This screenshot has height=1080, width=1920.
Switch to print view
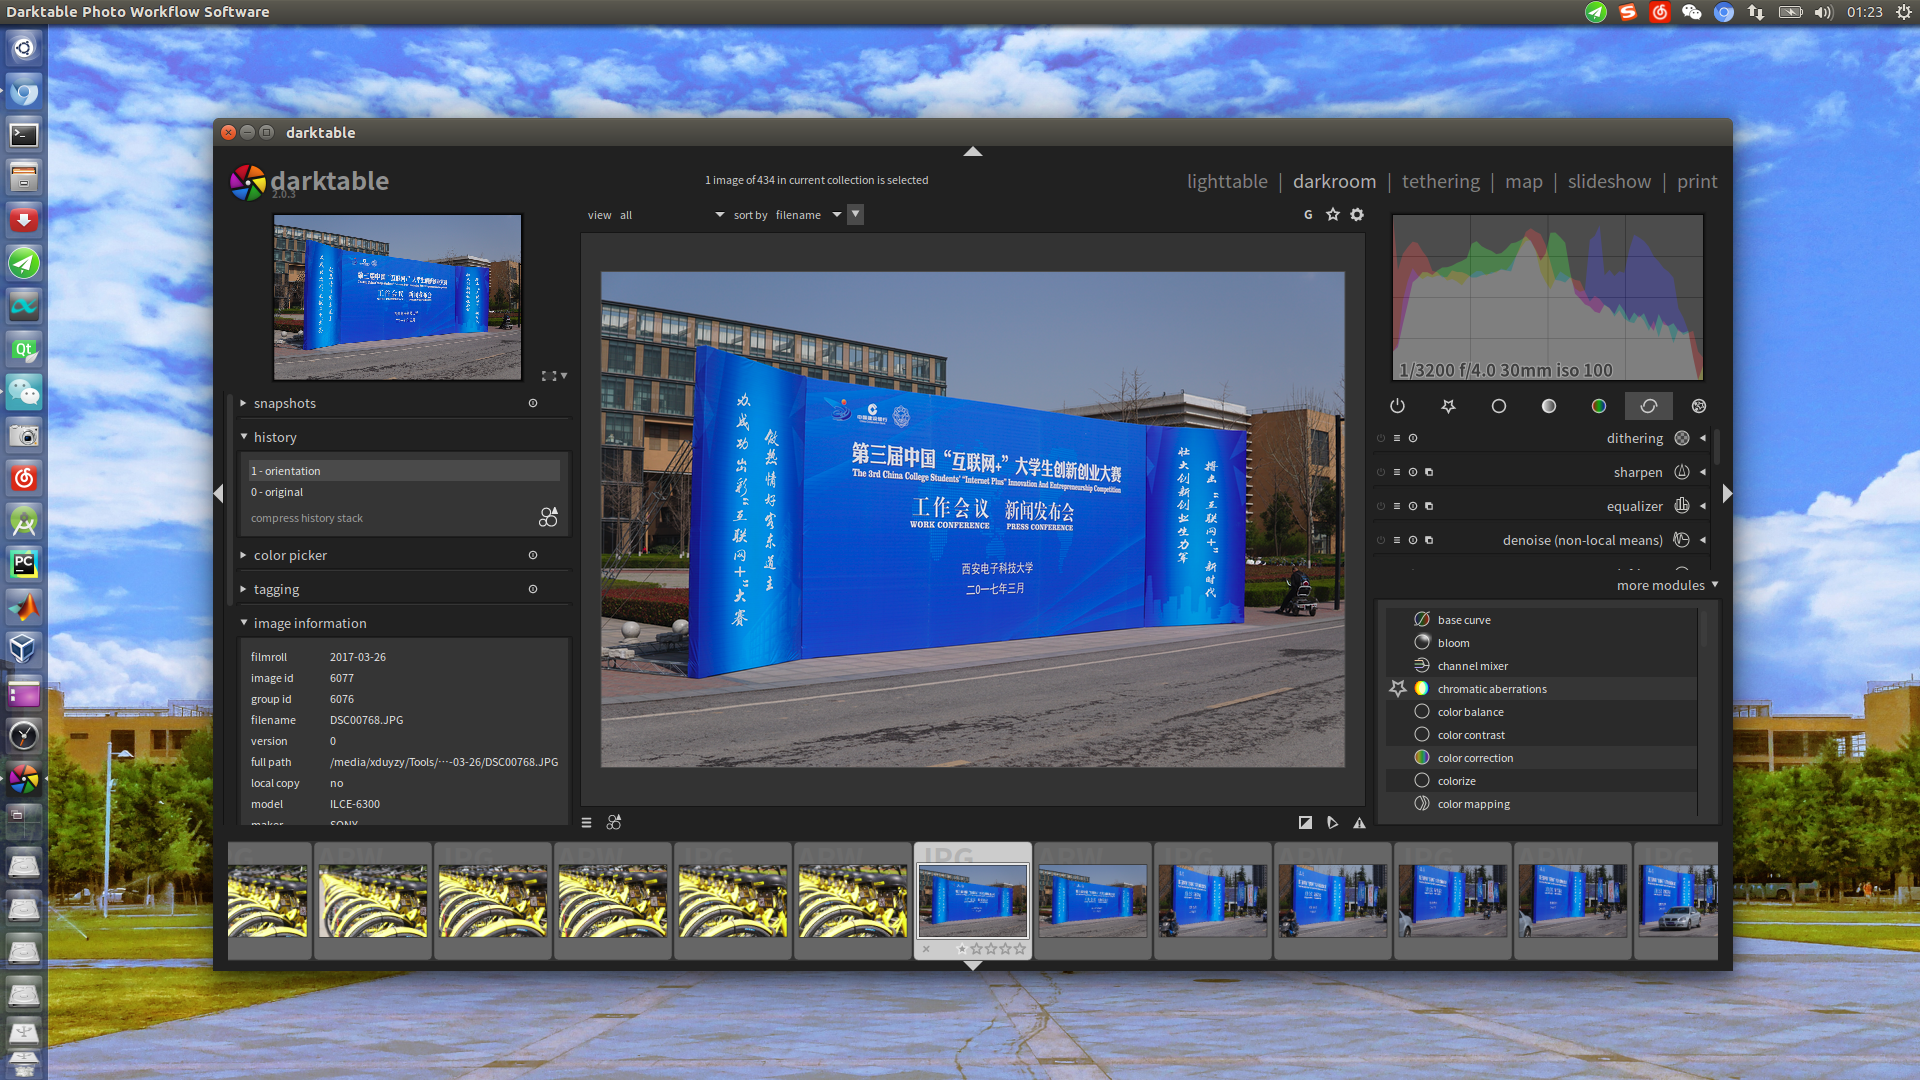(1697, 181)
